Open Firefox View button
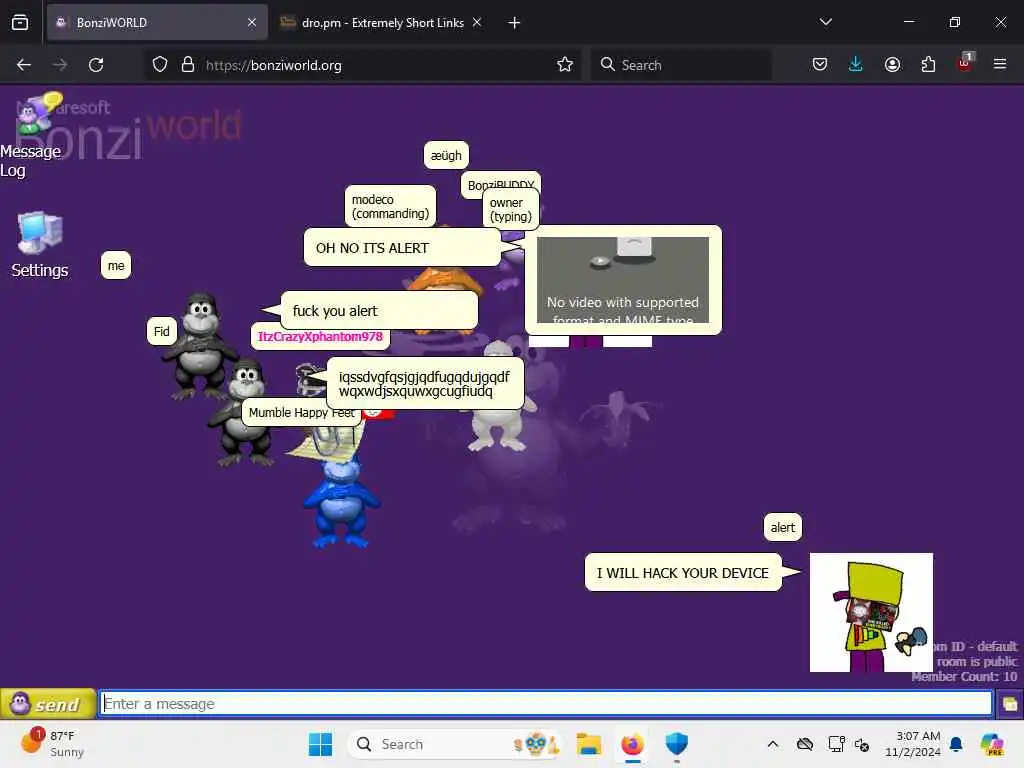The image size is (1024, 768). click(x=20, y=23)
